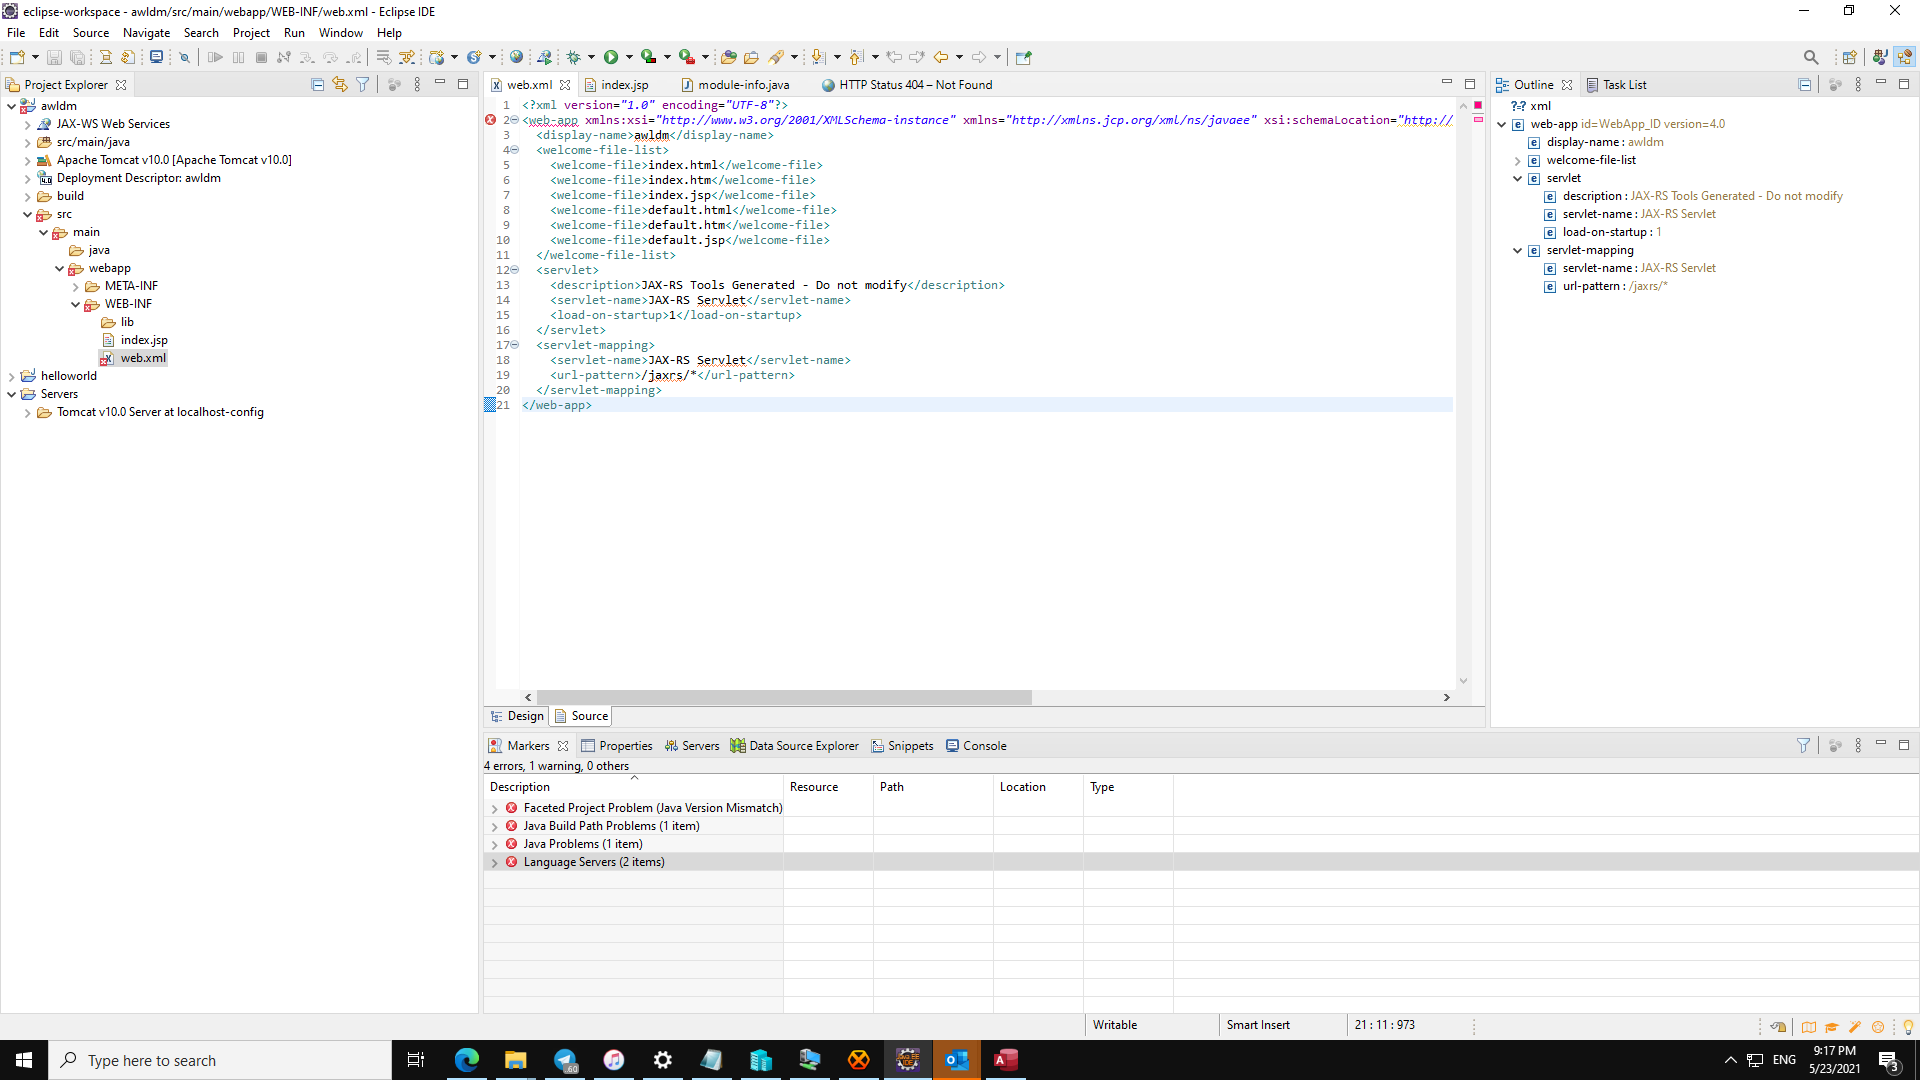Expand the helloworld project
The height and width of the screenshot is (1080, 1920).
(11, 377)
